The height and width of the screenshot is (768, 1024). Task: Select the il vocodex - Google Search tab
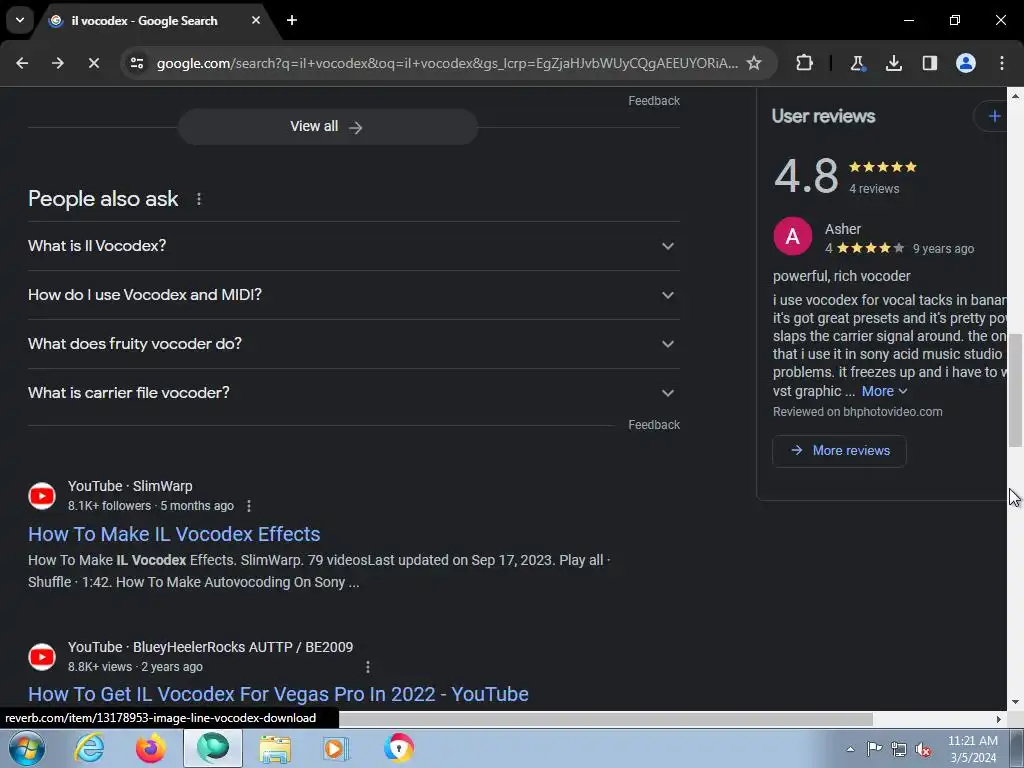(144, 21)
